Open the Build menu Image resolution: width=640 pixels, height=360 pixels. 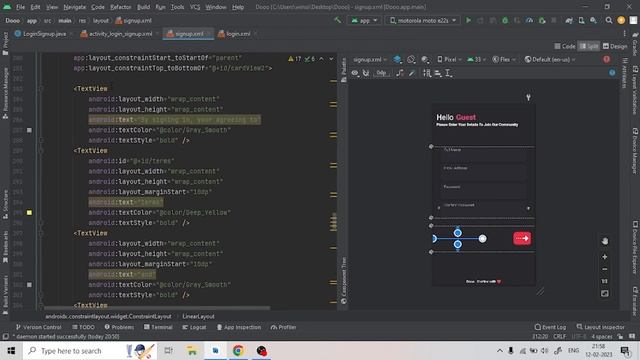(143, 7)
